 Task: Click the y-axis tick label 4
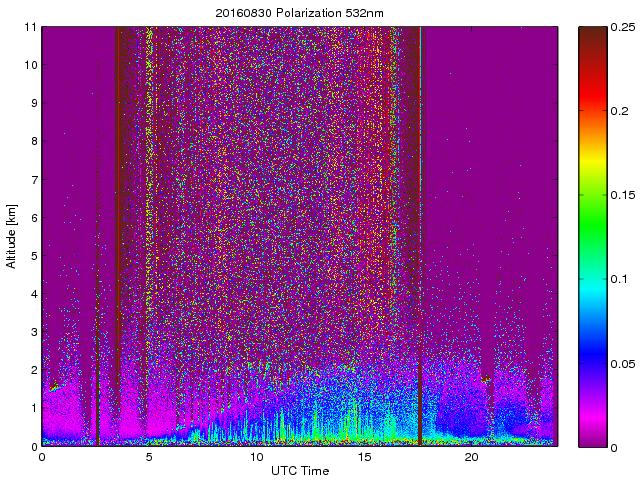(x=33, y=294)
